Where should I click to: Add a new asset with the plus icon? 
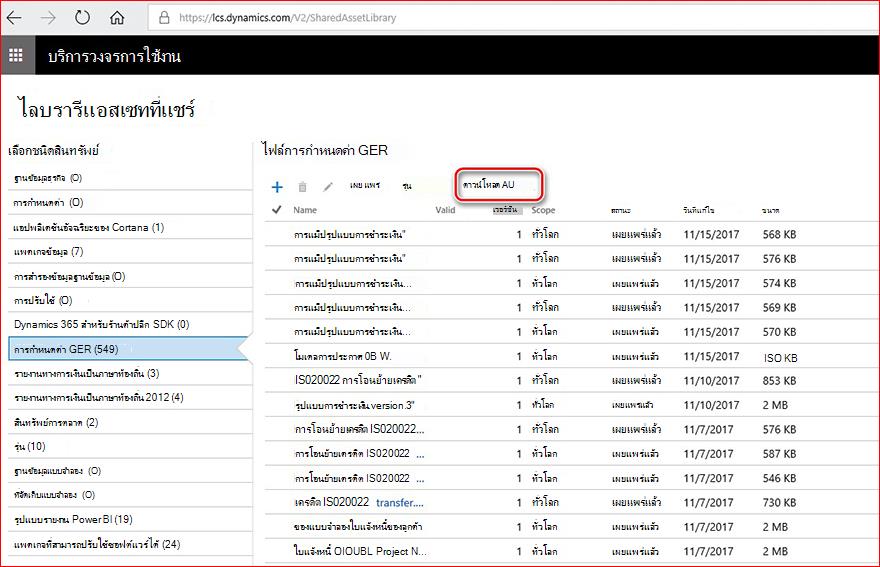[277, 187]
